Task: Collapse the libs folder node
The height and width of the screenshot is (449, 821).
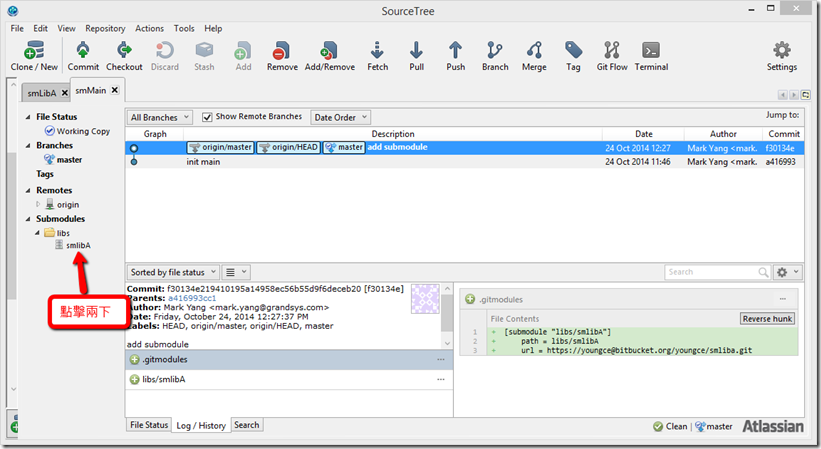Action: pyautogui.click(x=37, y=233)
